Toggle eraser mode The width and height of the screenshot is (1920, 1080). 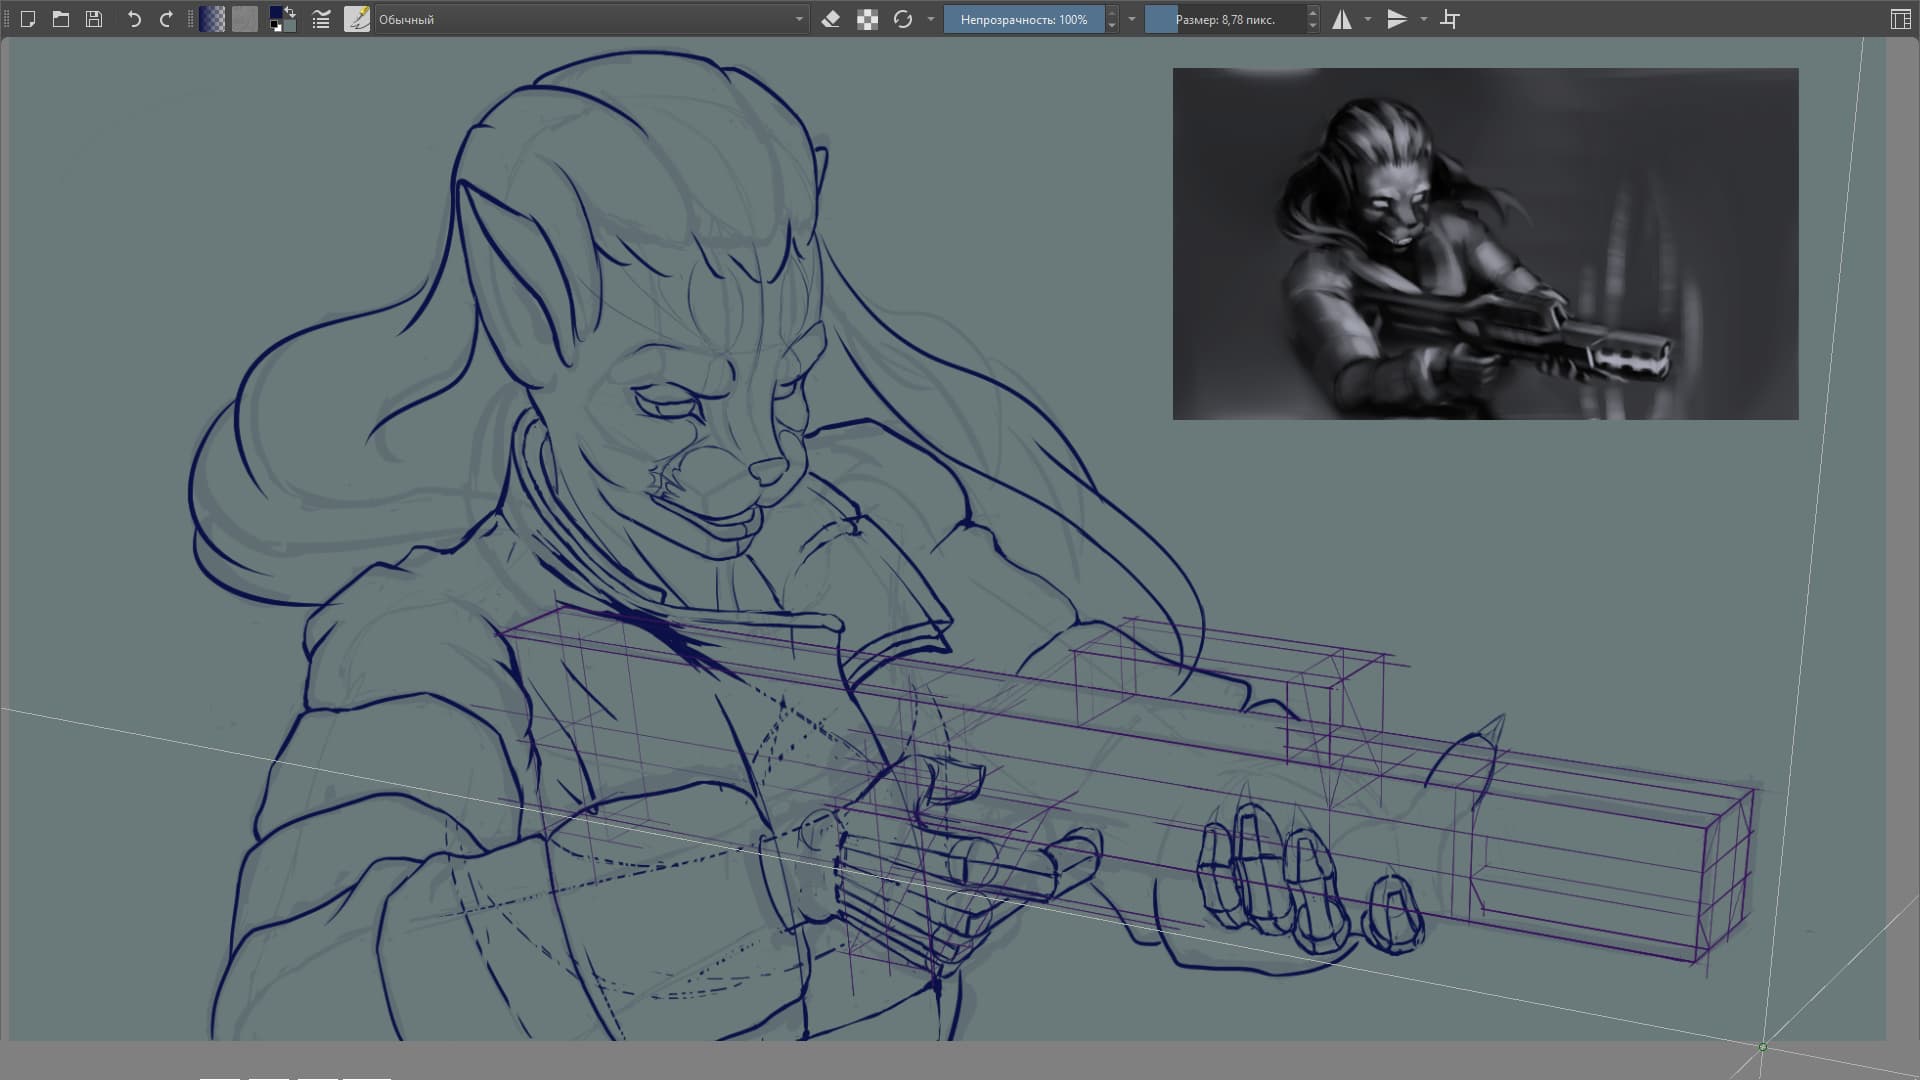tap(830, 19)
